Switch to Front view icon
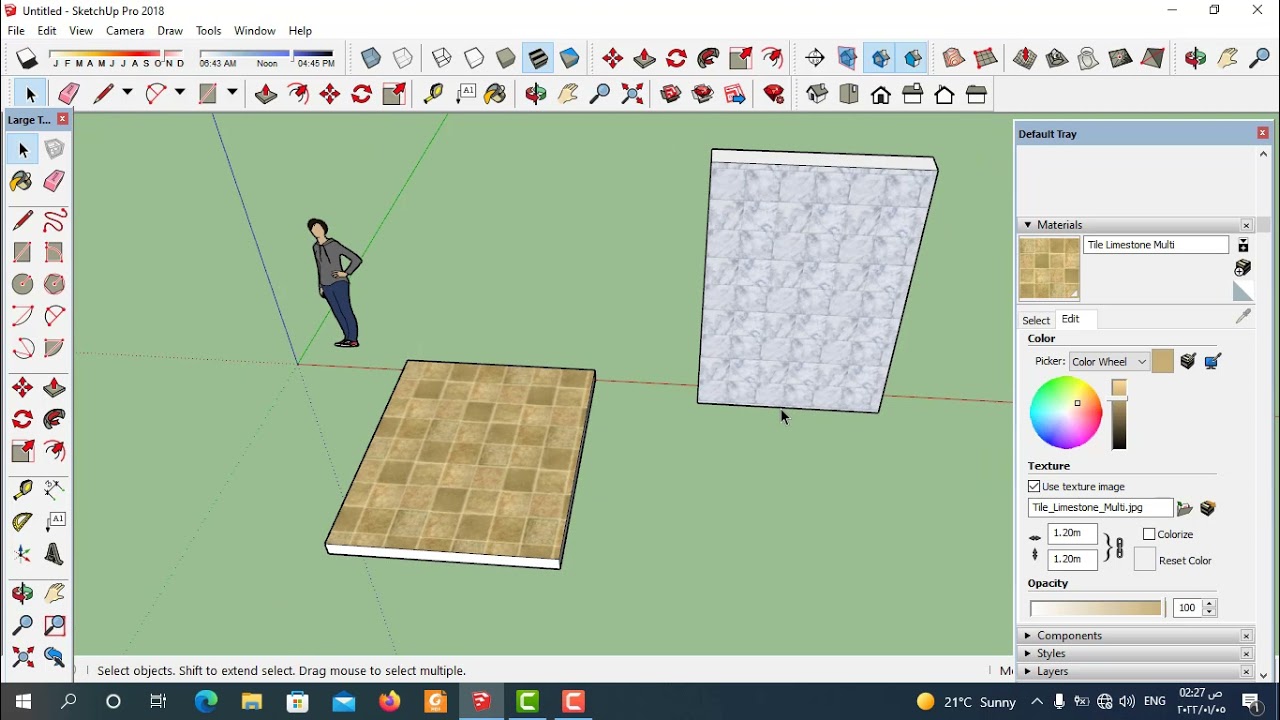 (x=881, y=95)
